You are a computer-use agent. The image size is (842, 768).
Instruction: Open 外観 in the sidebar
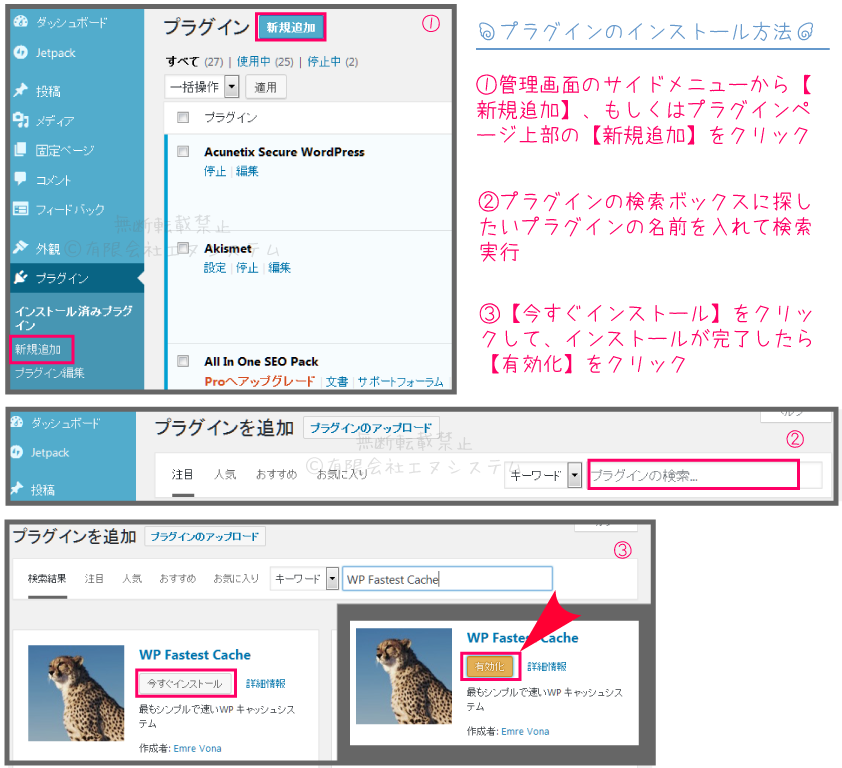click(x=48, y=248)
